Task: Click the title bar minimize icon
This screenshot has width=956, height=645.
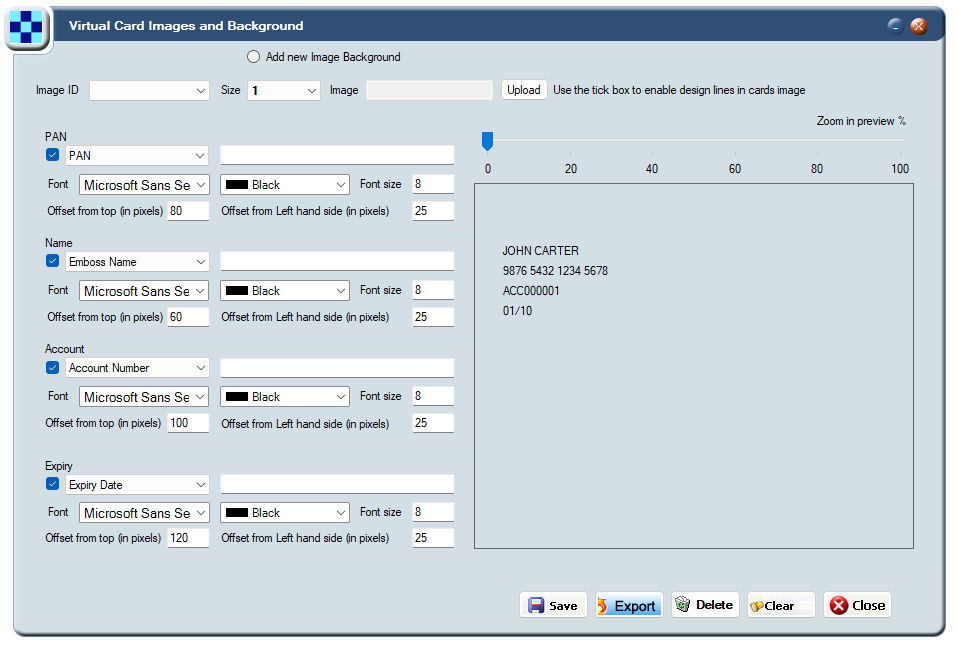Action: coord(895,26)
